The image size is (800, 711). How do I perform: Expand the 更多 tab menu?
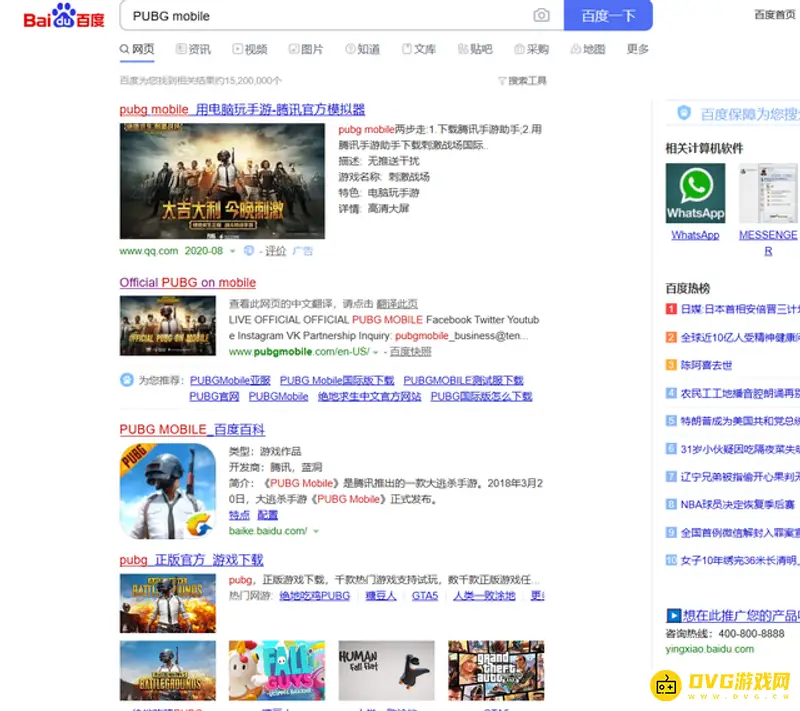coord(638,49)
